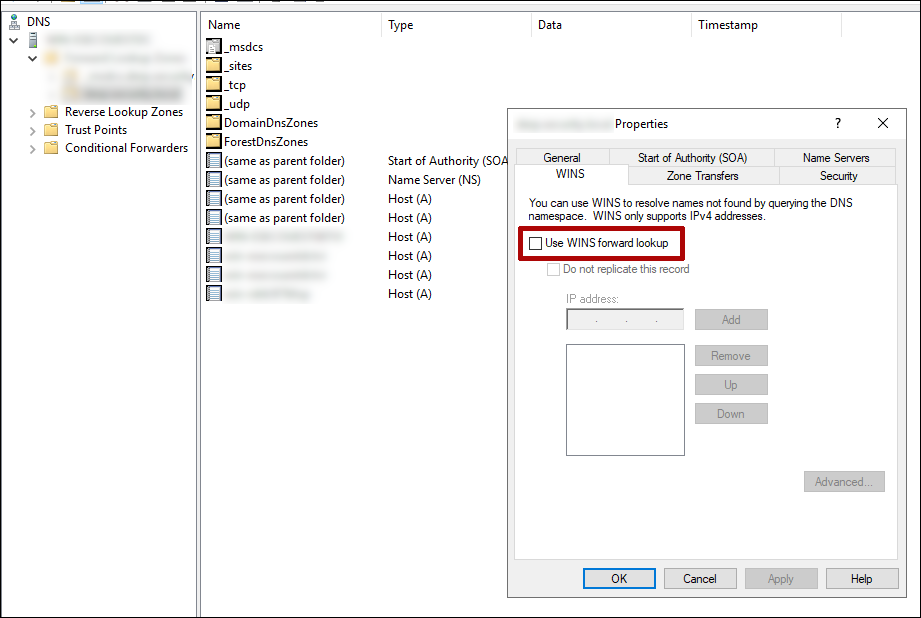Expand Trust Points
921x618 pixels.
point(31,129)
